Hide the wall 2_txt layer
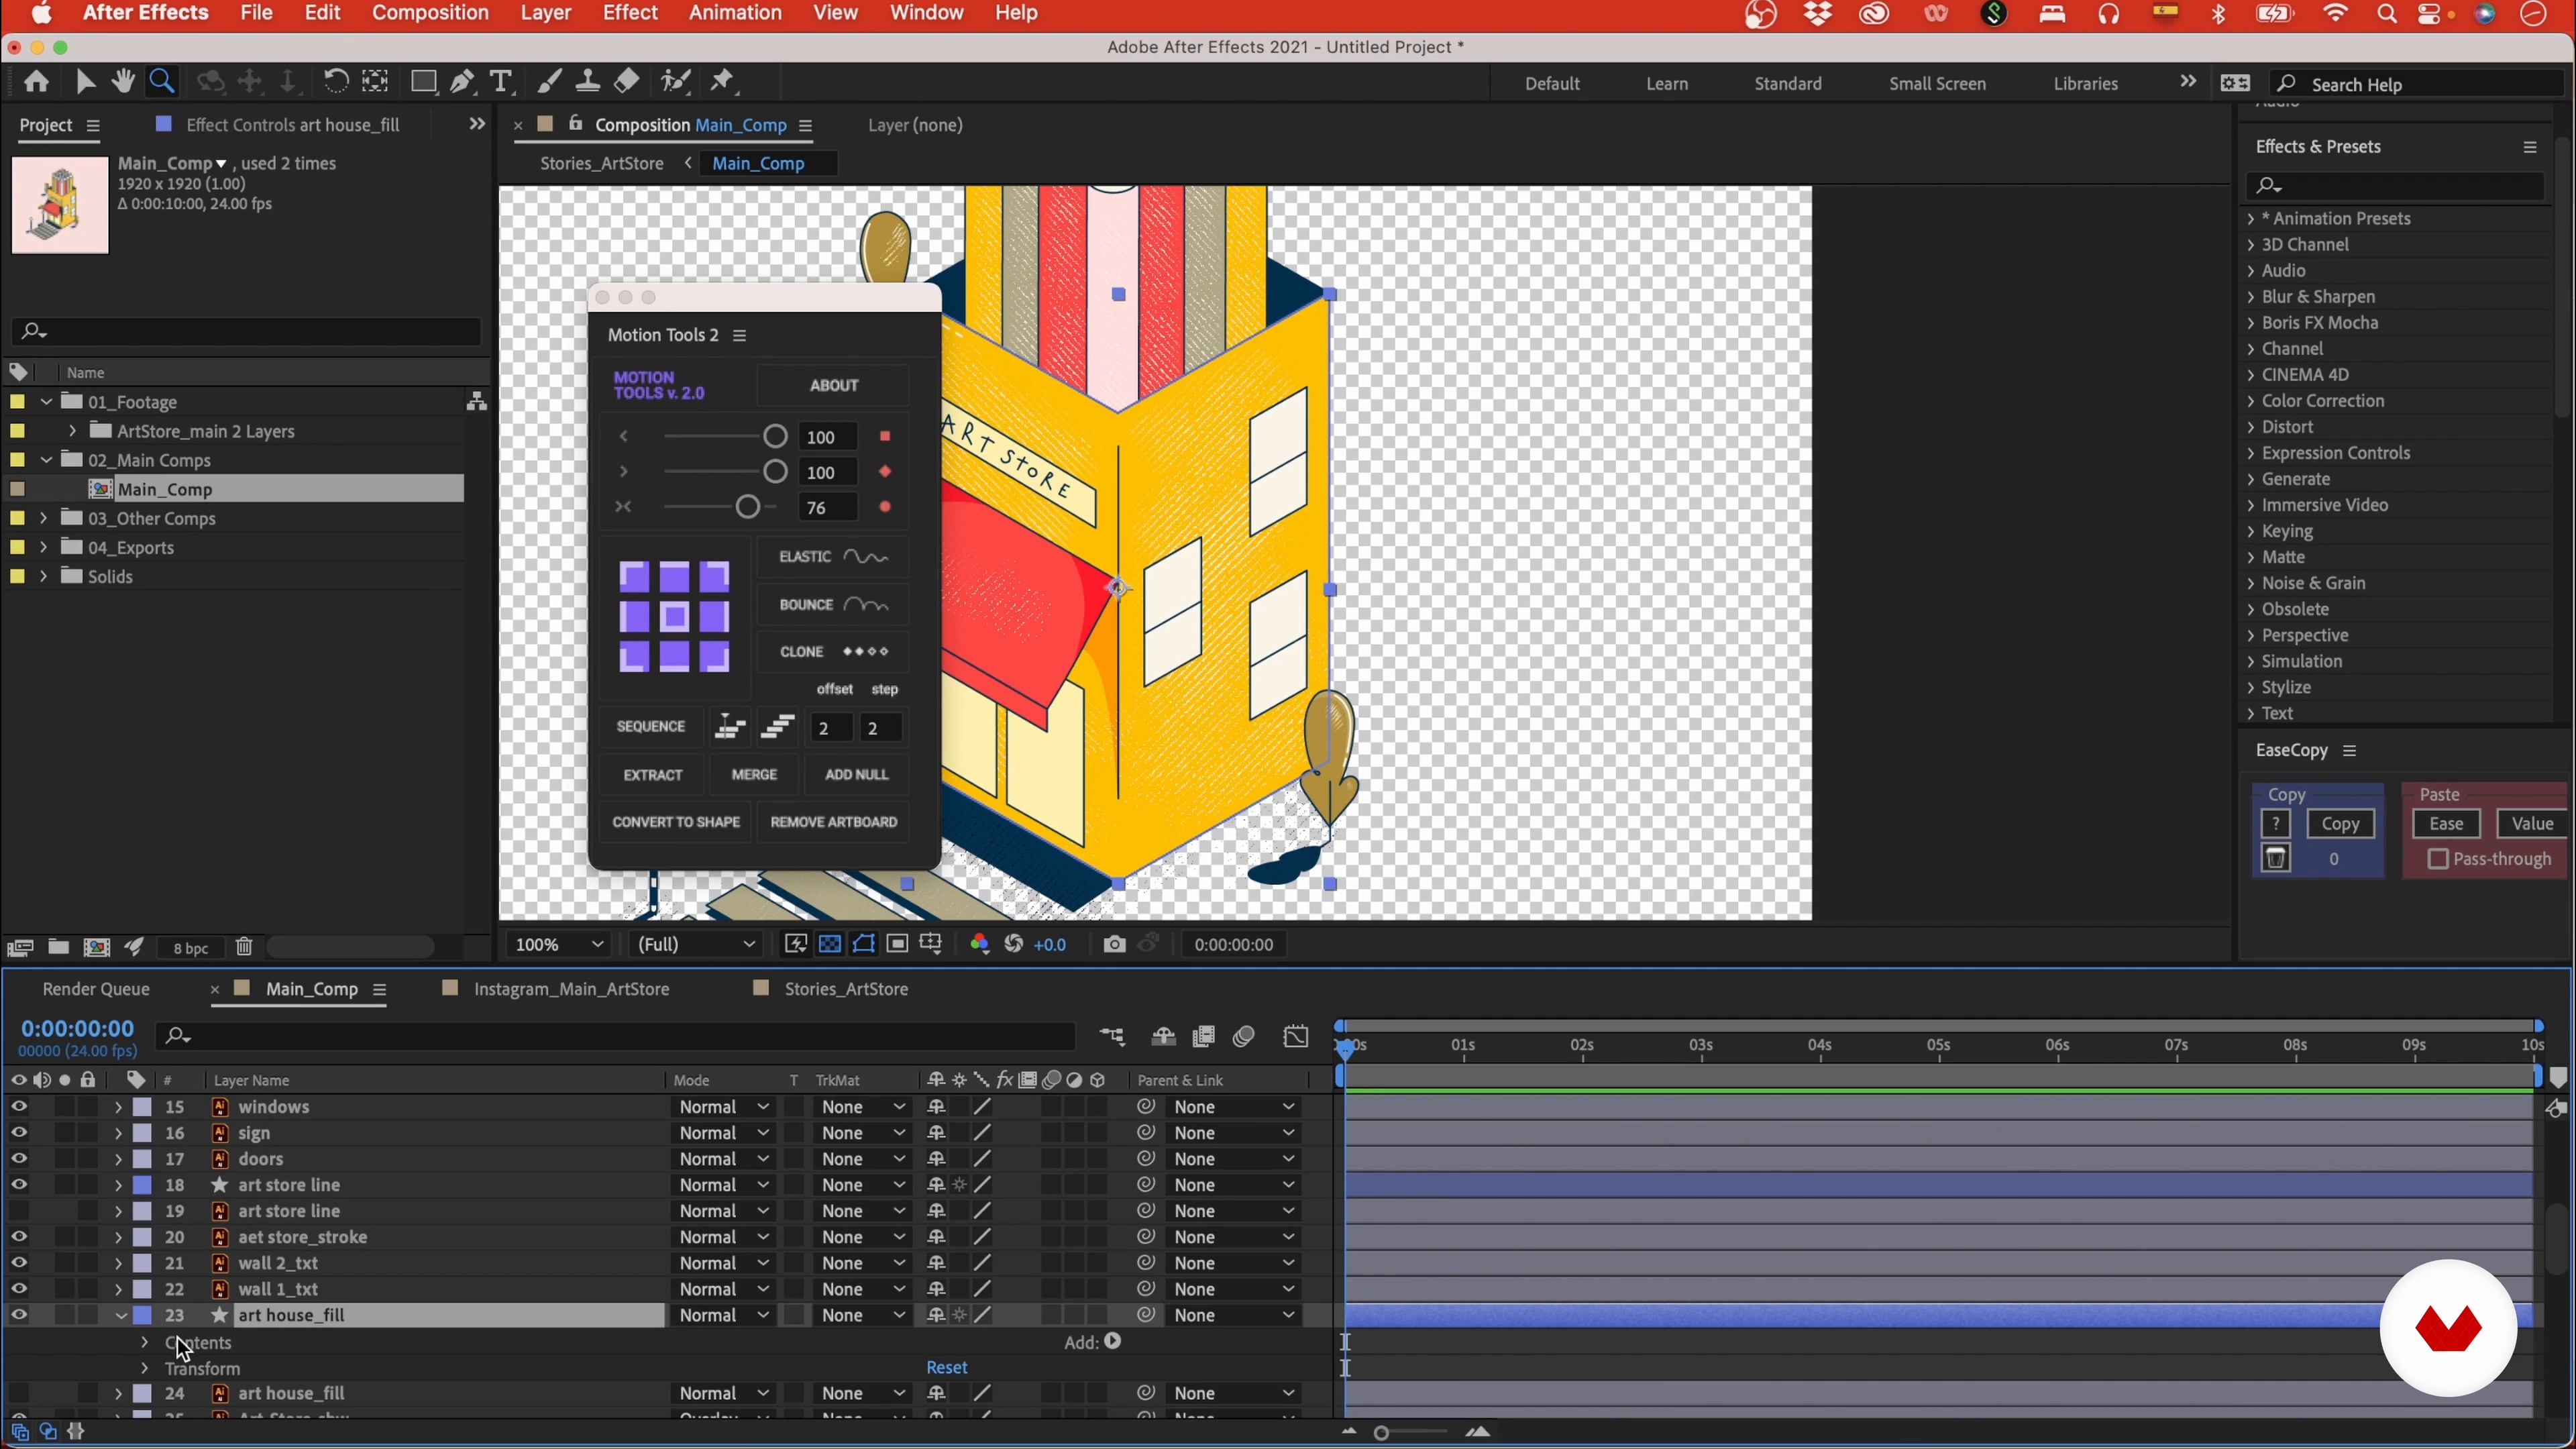2576x1449 pixels. [19, 1263]
